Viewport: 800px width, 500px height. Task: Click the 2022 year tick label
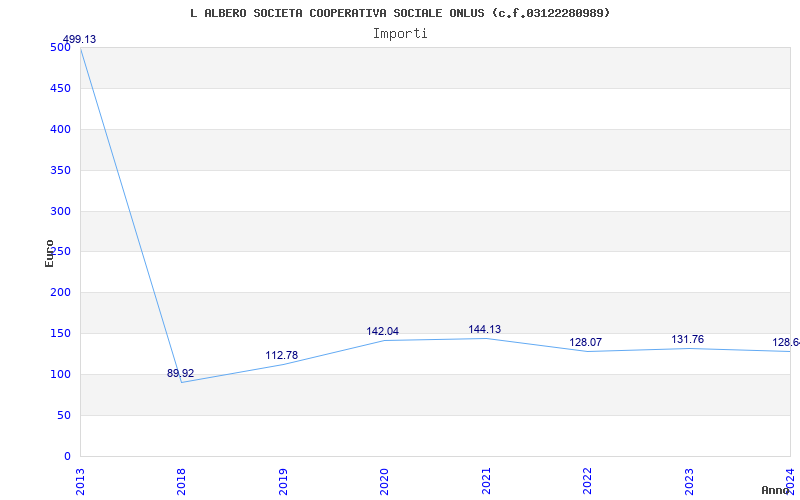point(588,481)
